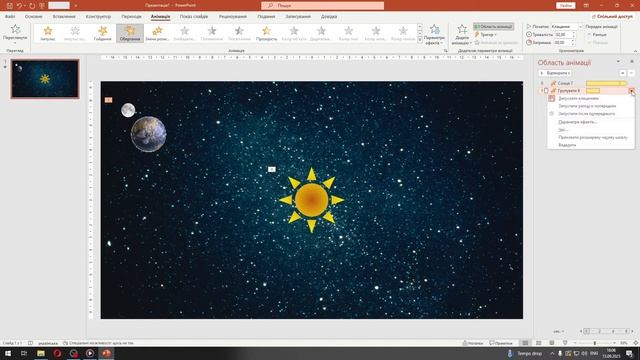This screenshot has height=360, width=640.
Task: Click Додати анімацію add animation icon
Action: 462,34
